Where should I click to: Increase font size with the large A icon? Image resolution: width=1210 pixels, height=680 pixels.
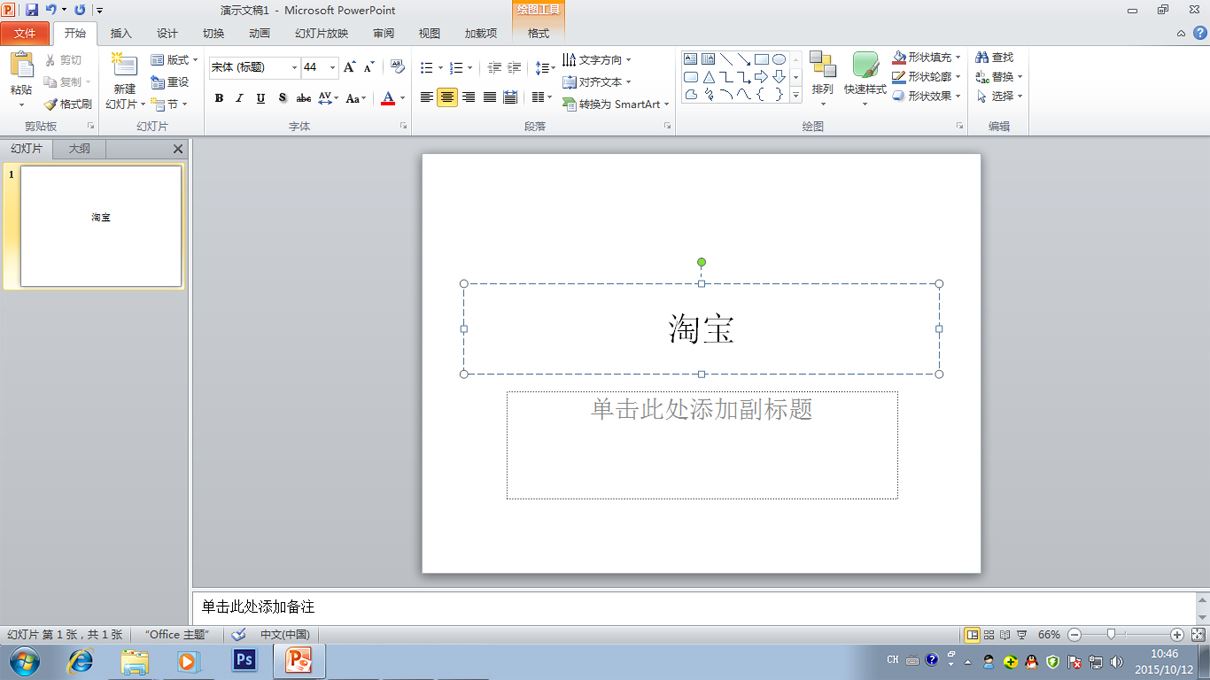(x=349, y=67)
